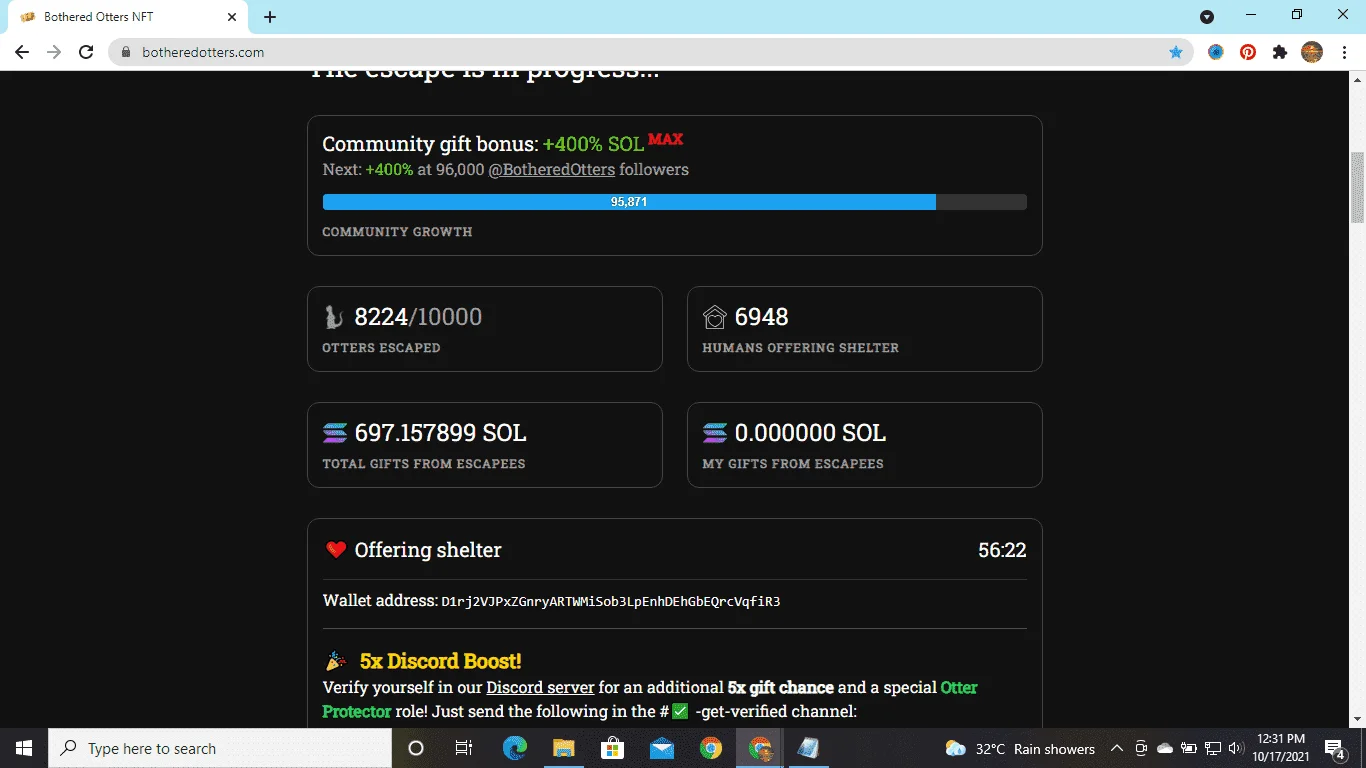Click the 6948 humans offering shelter value

761,317
